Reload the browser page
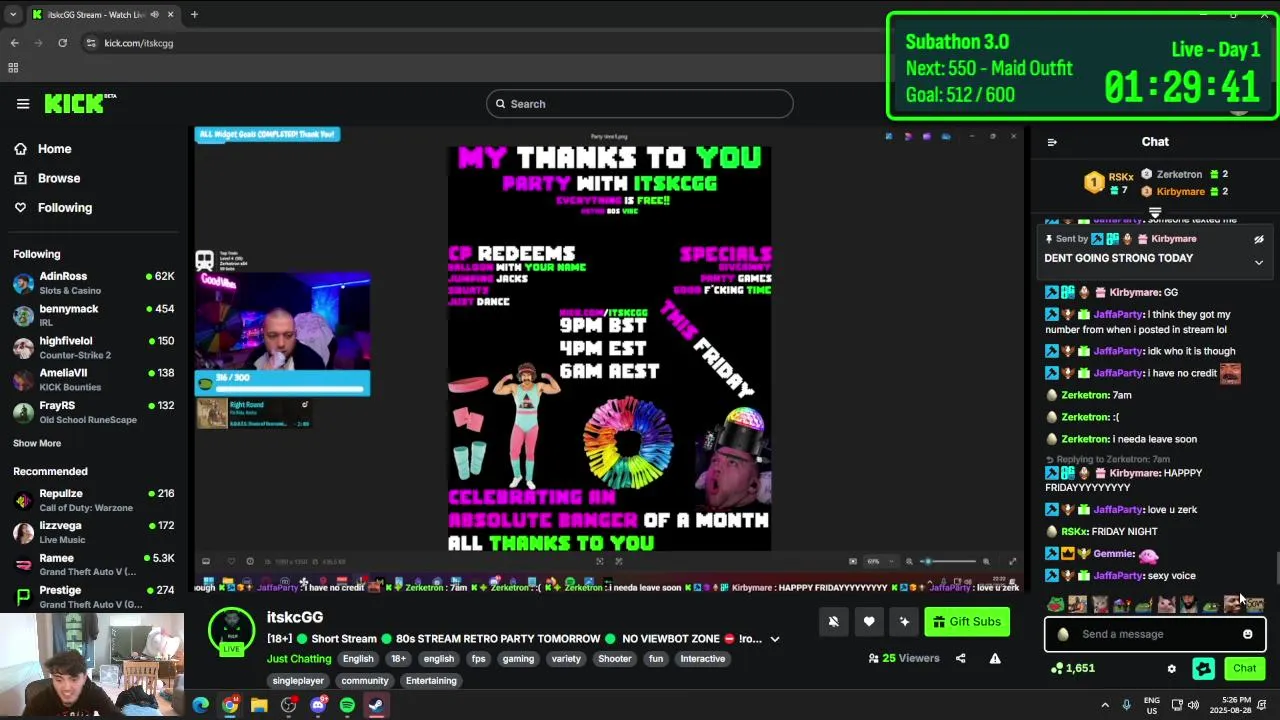 (62, 43)
